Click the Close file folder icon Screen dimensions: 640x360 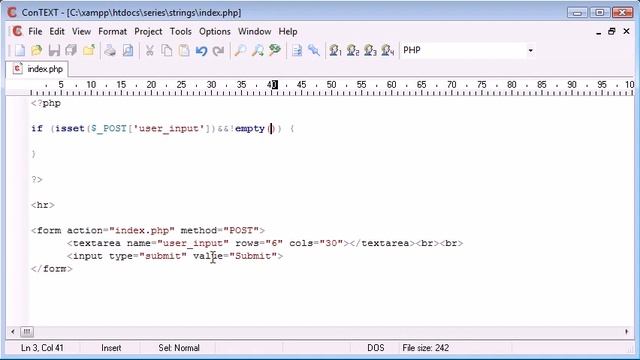tap(89, 51)
